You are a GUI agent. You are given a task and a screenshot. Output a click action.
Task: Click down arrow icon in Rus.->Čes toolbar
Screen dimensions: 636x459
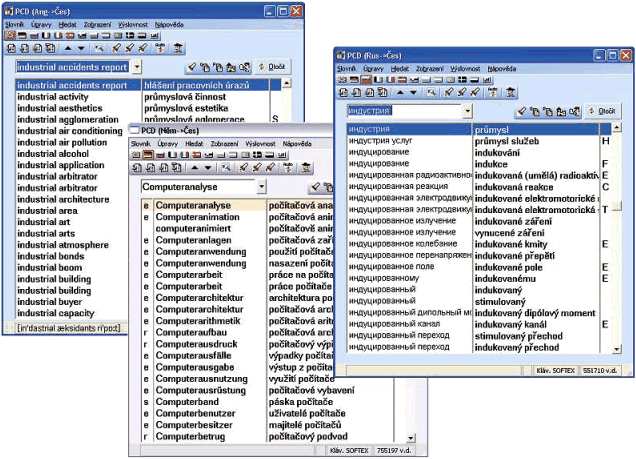414,92
